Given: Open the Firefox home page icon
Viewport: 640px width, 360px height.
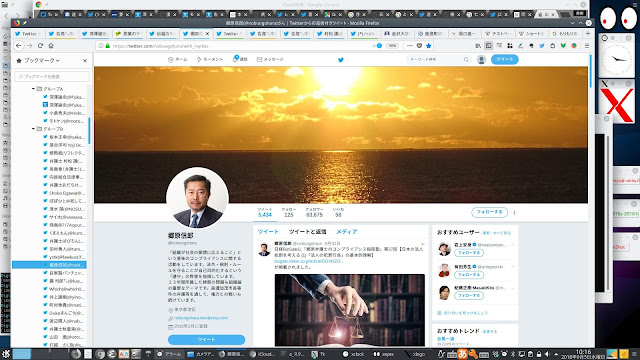Looking at the screenshot, I should [x=51, y=46].
